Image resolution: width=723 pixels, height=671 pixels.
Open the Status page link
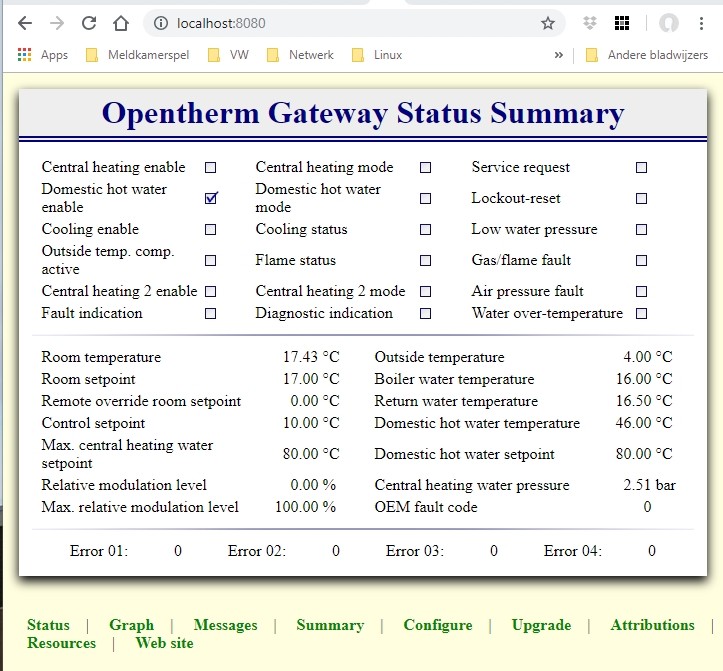tap(48, 625)
